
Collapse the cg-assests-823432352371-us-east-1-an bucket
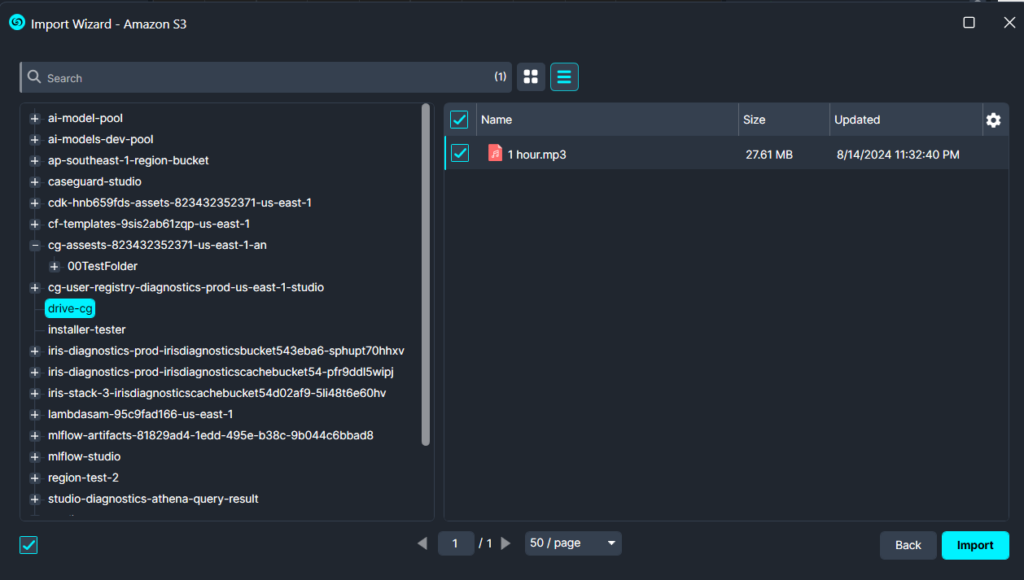[35, 246]
